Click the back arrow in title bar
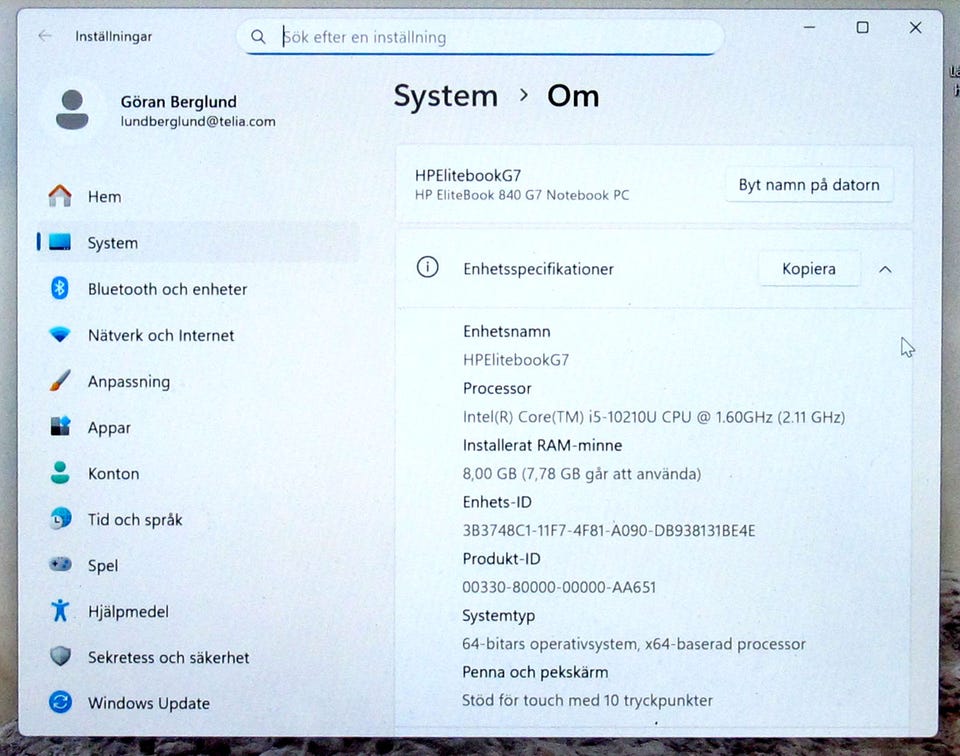The width and height of the screenshot is (960, 756). [45, 36]
